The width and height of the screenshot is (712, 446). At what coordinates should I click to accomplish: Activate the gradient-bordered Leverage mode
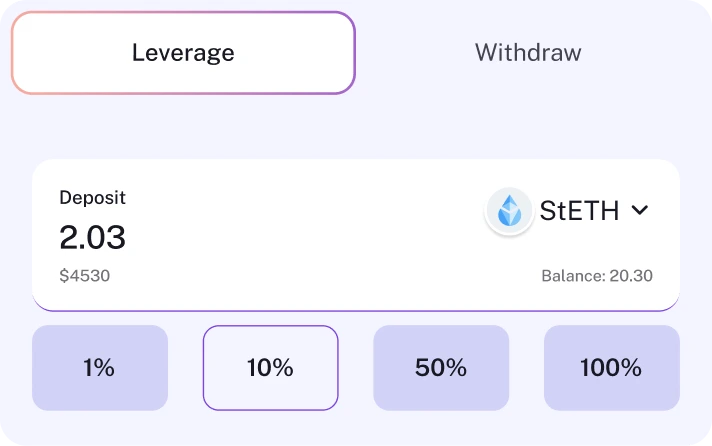tap(183, 53)
